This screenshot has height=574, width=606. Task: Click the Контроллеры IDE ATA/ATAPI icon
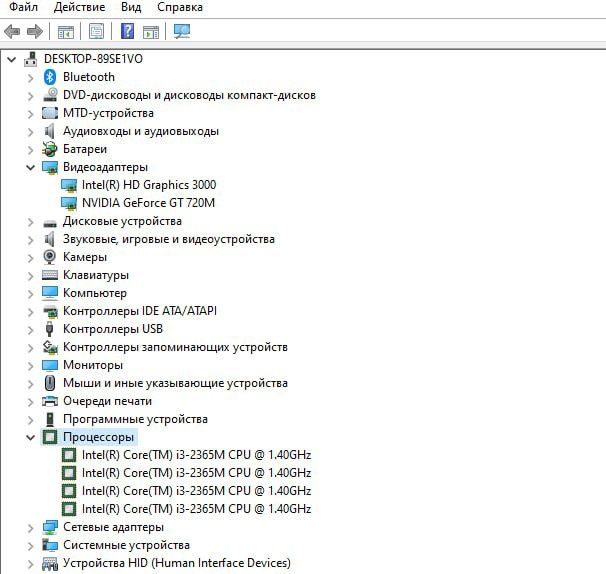click(x=50, y=311)
